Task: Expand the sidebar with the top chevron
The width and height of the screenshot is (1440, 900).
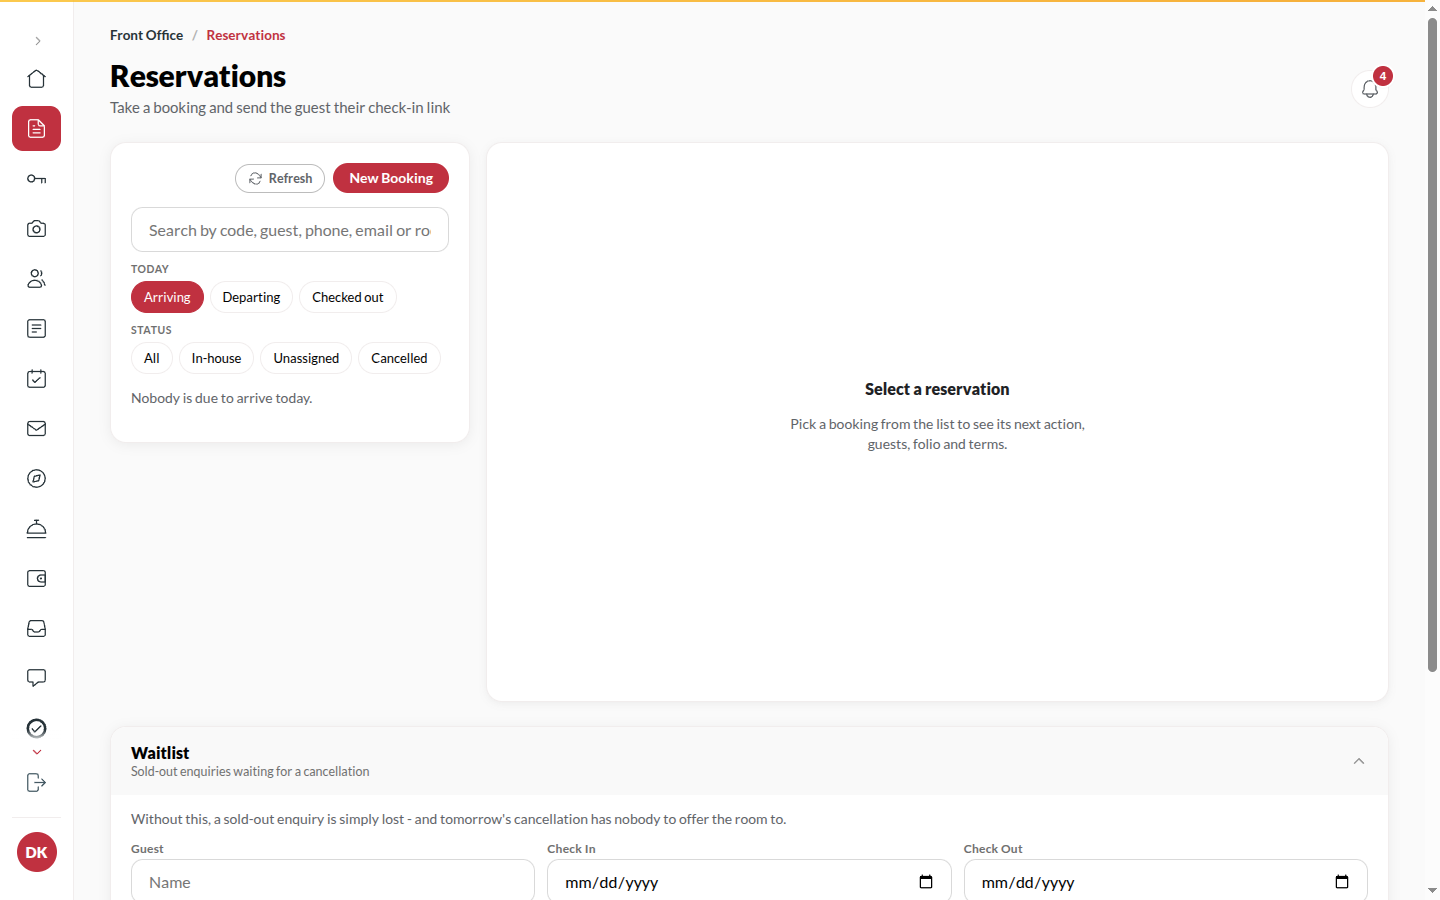Action: (37, 41)
